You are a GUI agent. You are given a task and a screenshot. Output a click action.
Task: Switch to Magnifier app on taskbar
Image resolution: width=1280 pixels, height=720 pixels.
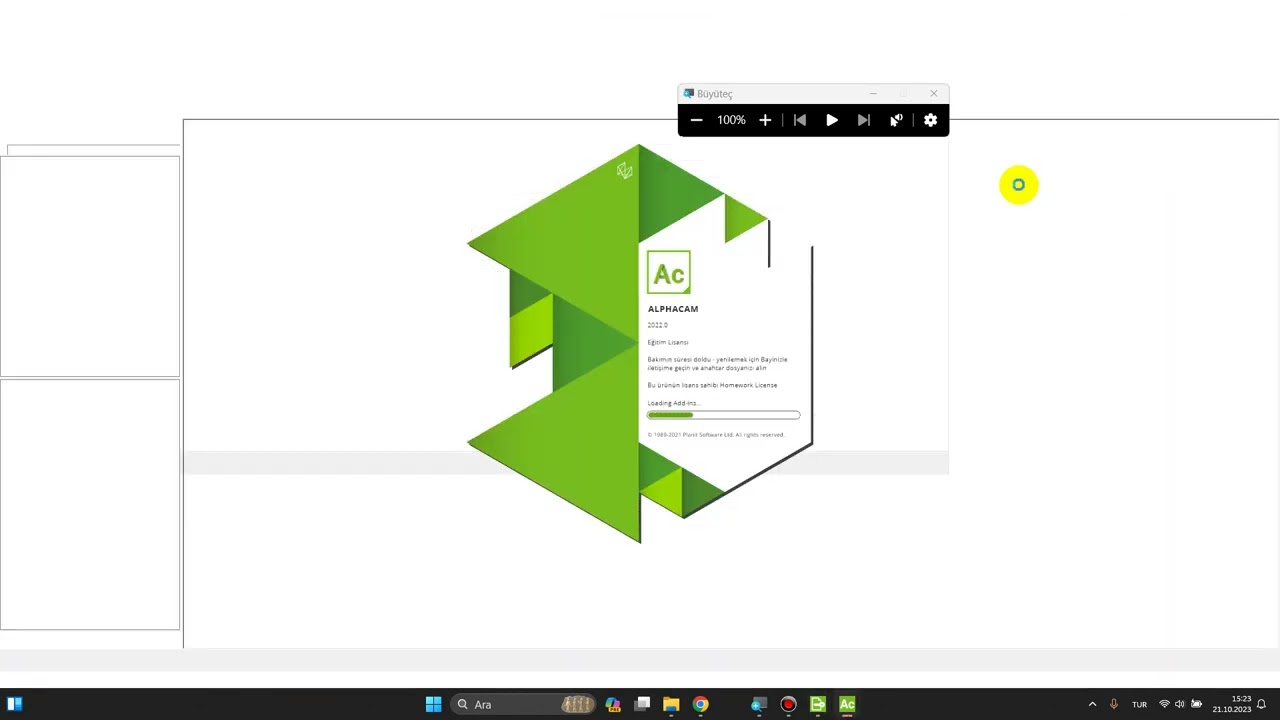pyautogui.click(x=758, y=704)
